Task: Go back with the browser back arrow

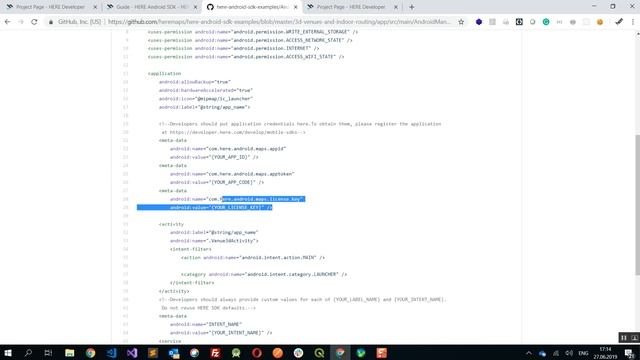Action: [8, 22]
